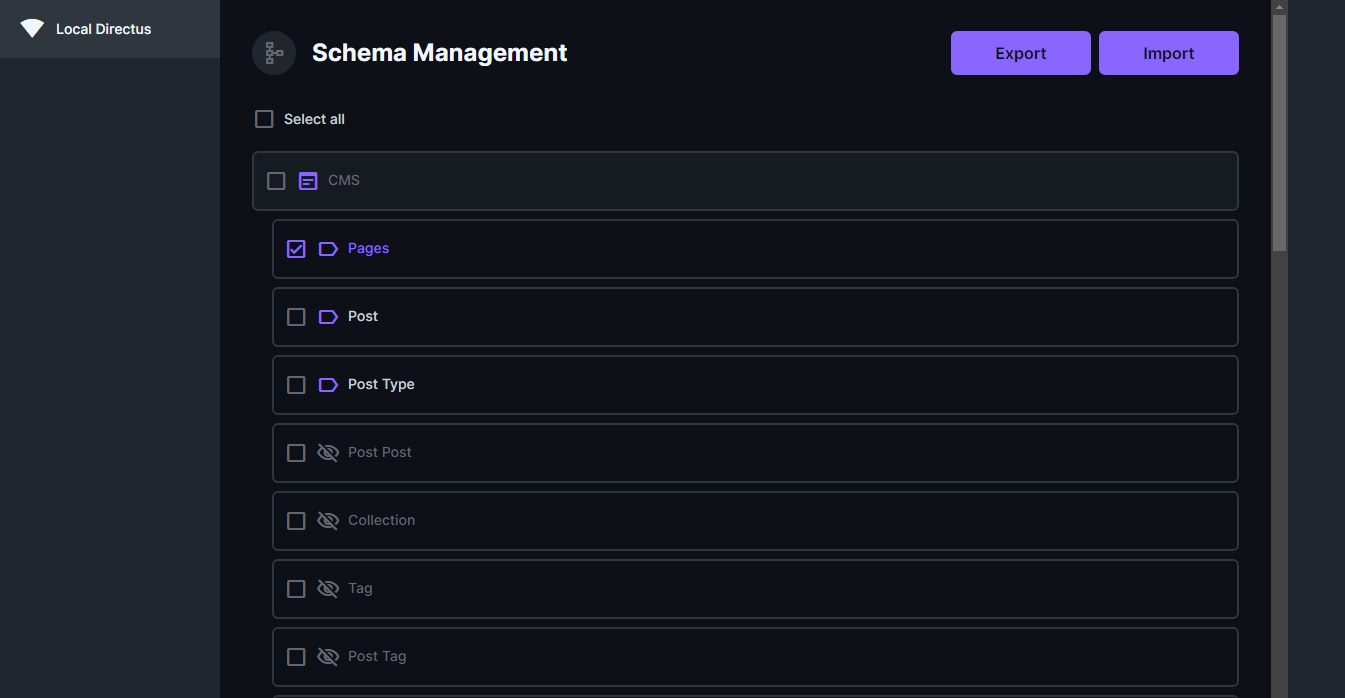The height and width of the screenshot is (698, 1345).
Task: Tick the Select all checkbox
Action: [264, 119]
